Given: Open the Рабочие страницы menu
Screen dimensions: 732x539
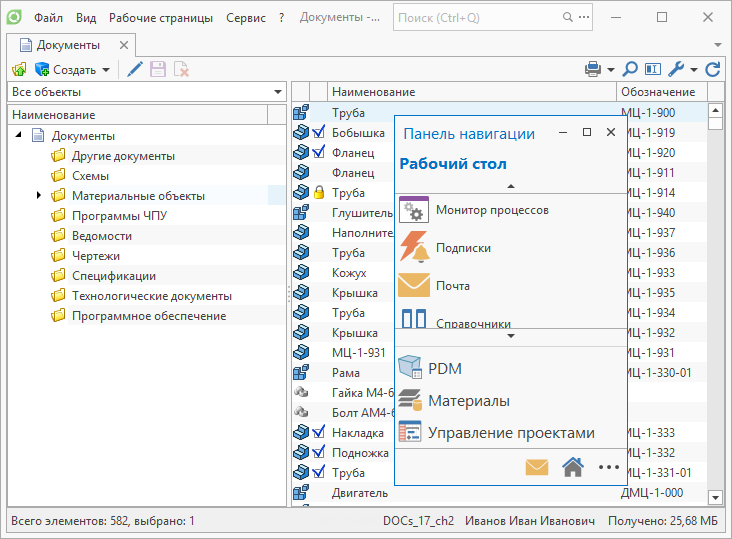Looking at the screenshot, I should (161, 18).
